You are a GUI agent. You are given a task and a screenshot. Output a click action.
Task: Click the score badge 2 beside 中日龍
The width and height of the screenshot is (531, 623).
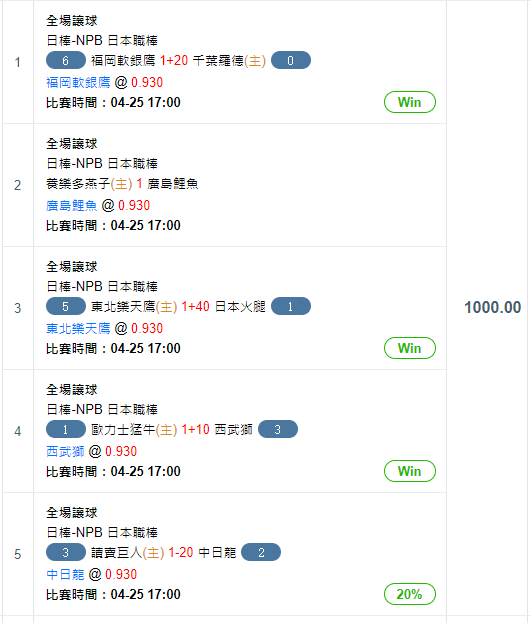click(261, 552)
